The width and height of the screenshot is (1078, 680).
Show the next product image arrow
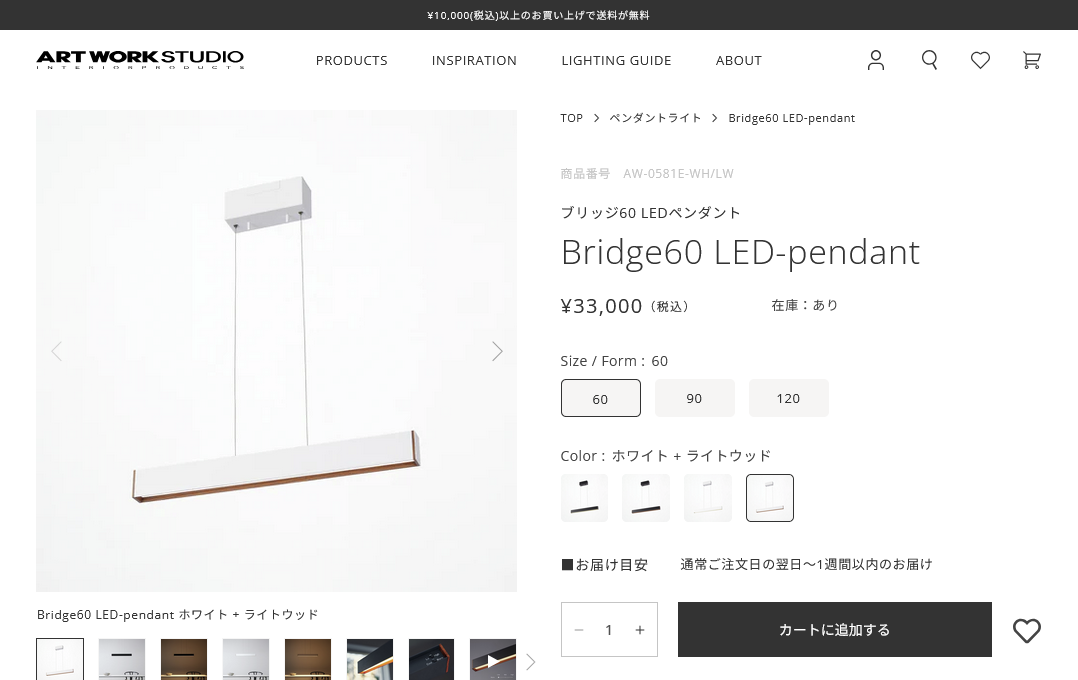pos(497,351)
